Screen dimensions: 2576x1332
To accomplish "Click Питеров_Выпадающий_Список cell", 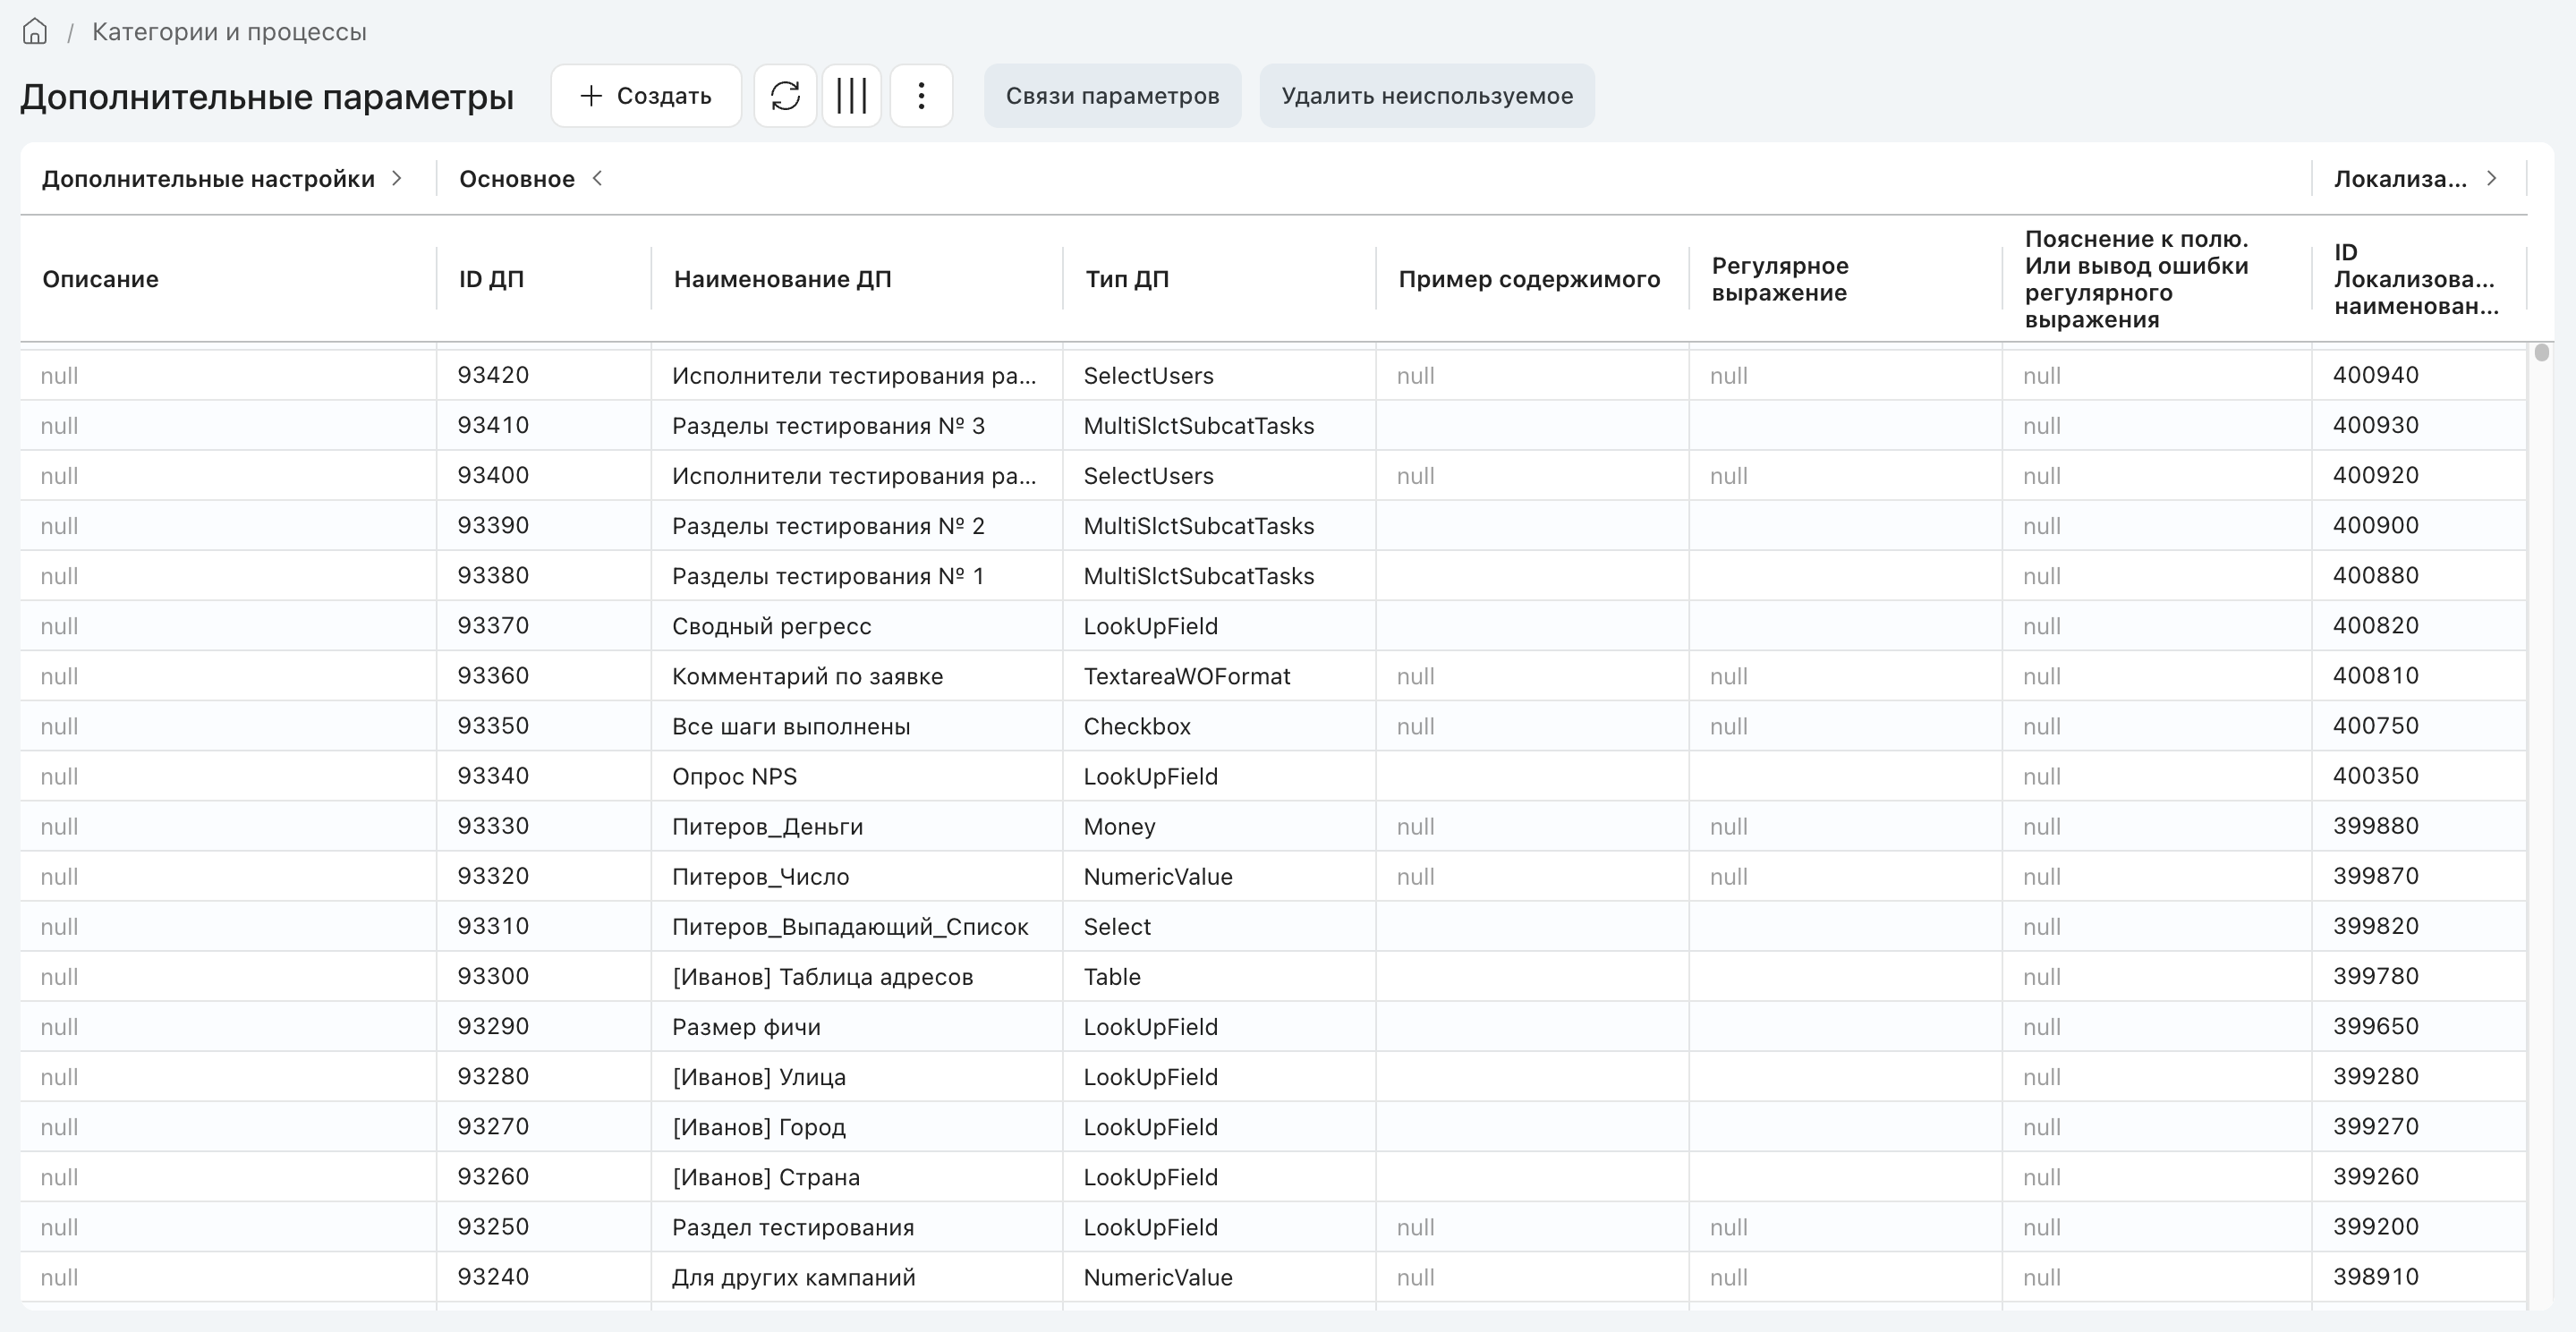I will (857, 926).
